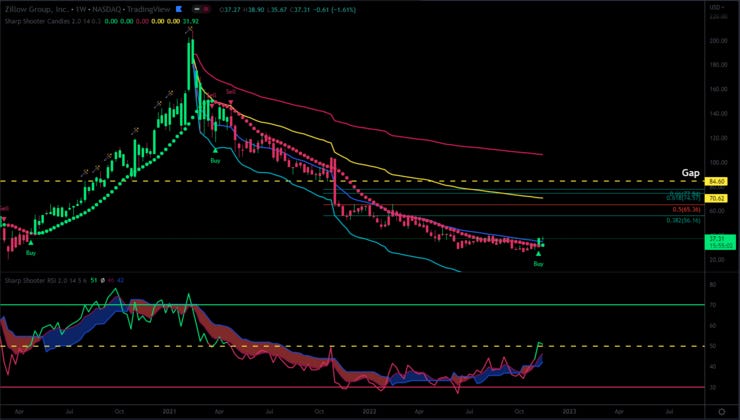Open USD currency selector on price axis
The width and height of the screenshot is (740, 420).
[x=716, y=7]
